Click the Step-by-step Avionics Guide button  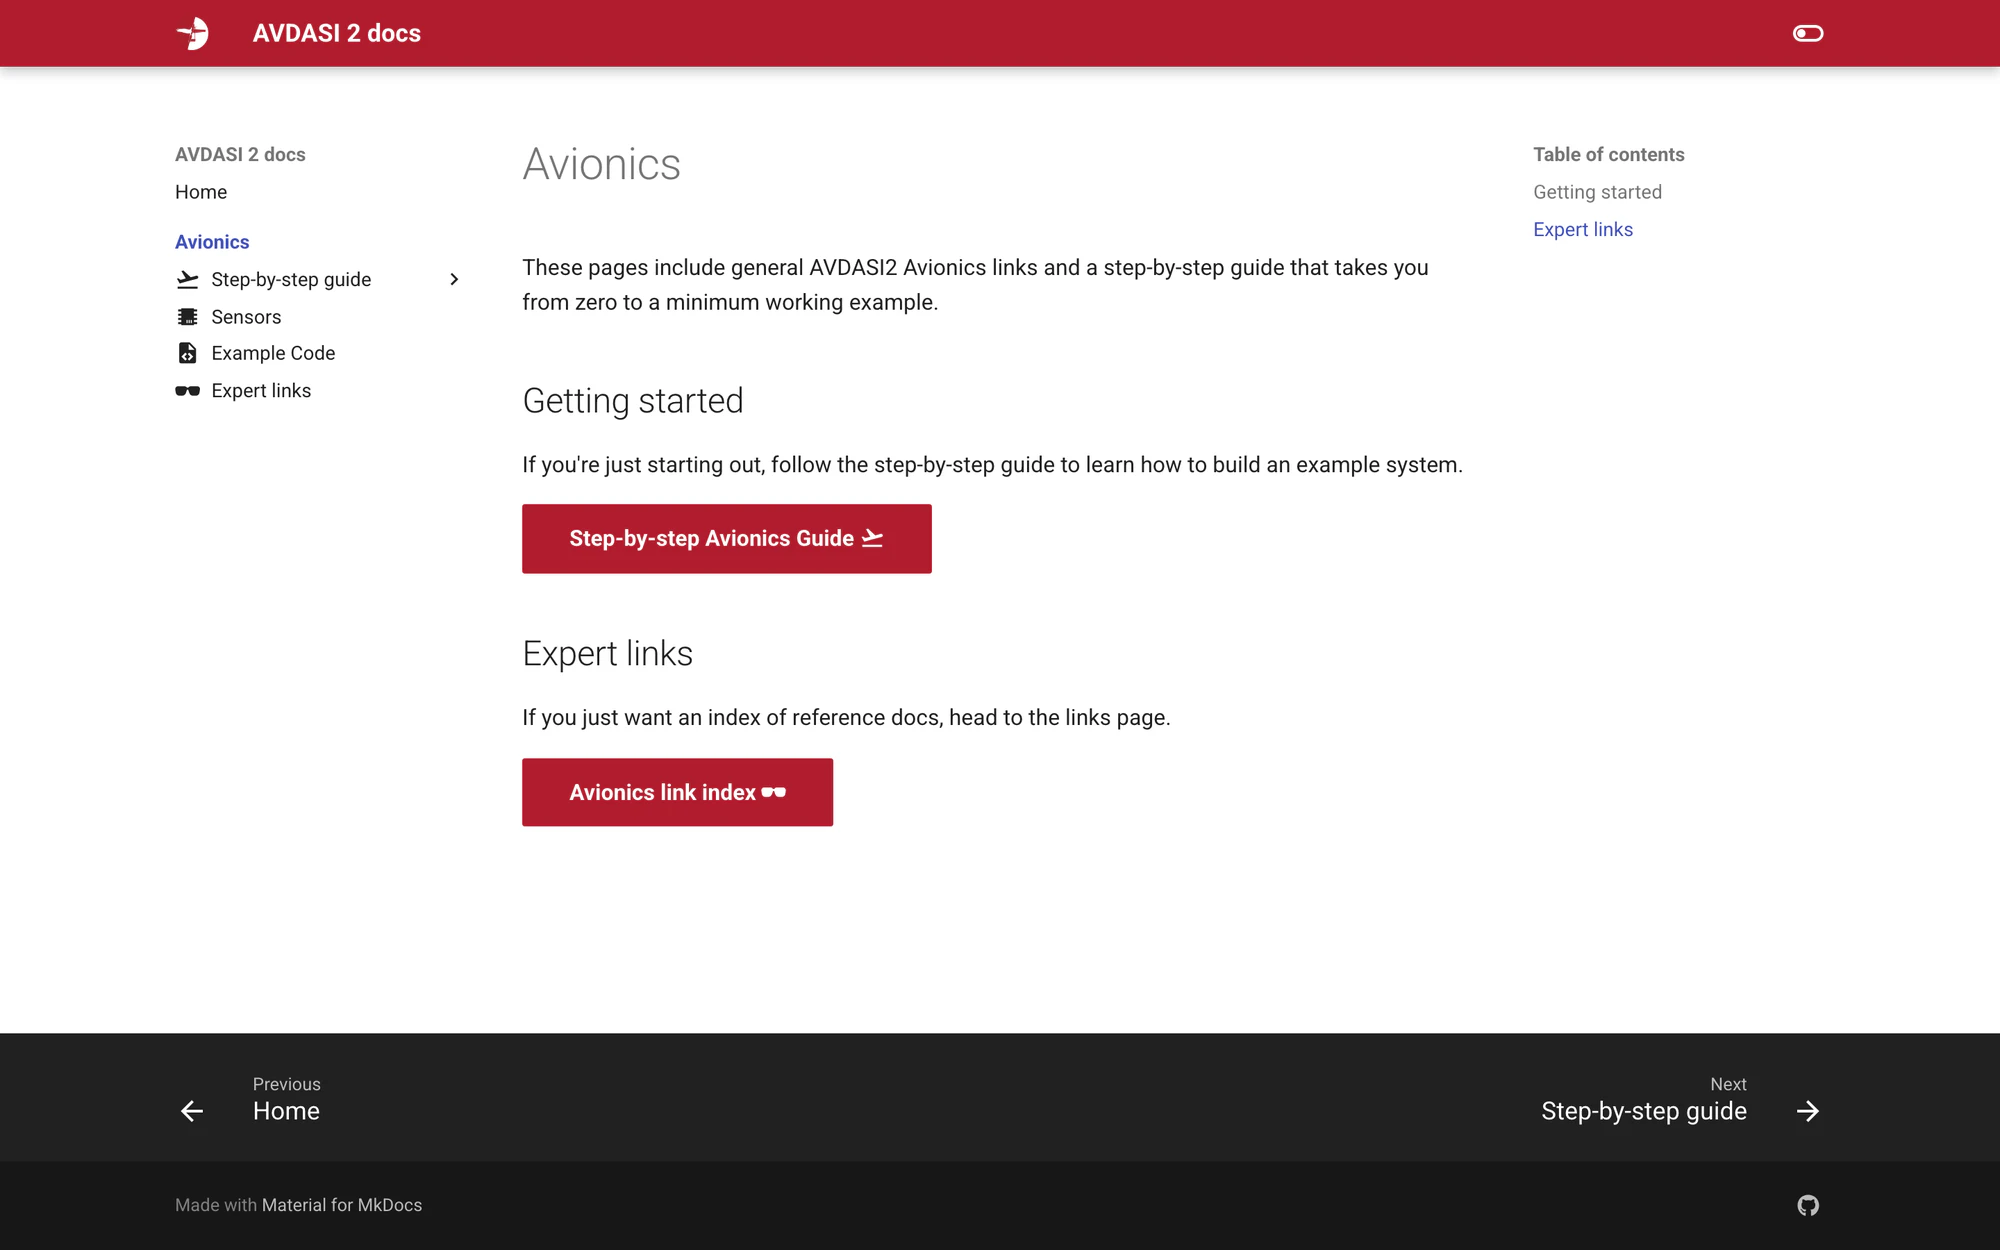coord(727,539)
